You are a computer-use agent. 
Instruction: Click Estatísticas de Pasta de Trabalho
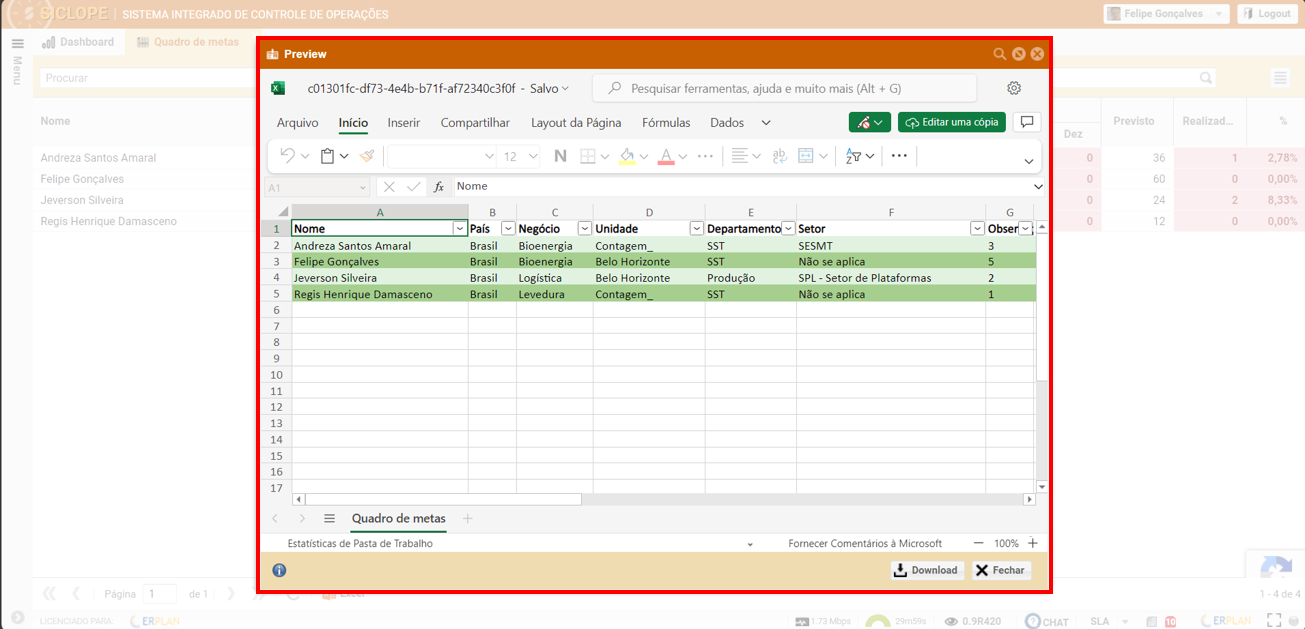tap(361, 544)
